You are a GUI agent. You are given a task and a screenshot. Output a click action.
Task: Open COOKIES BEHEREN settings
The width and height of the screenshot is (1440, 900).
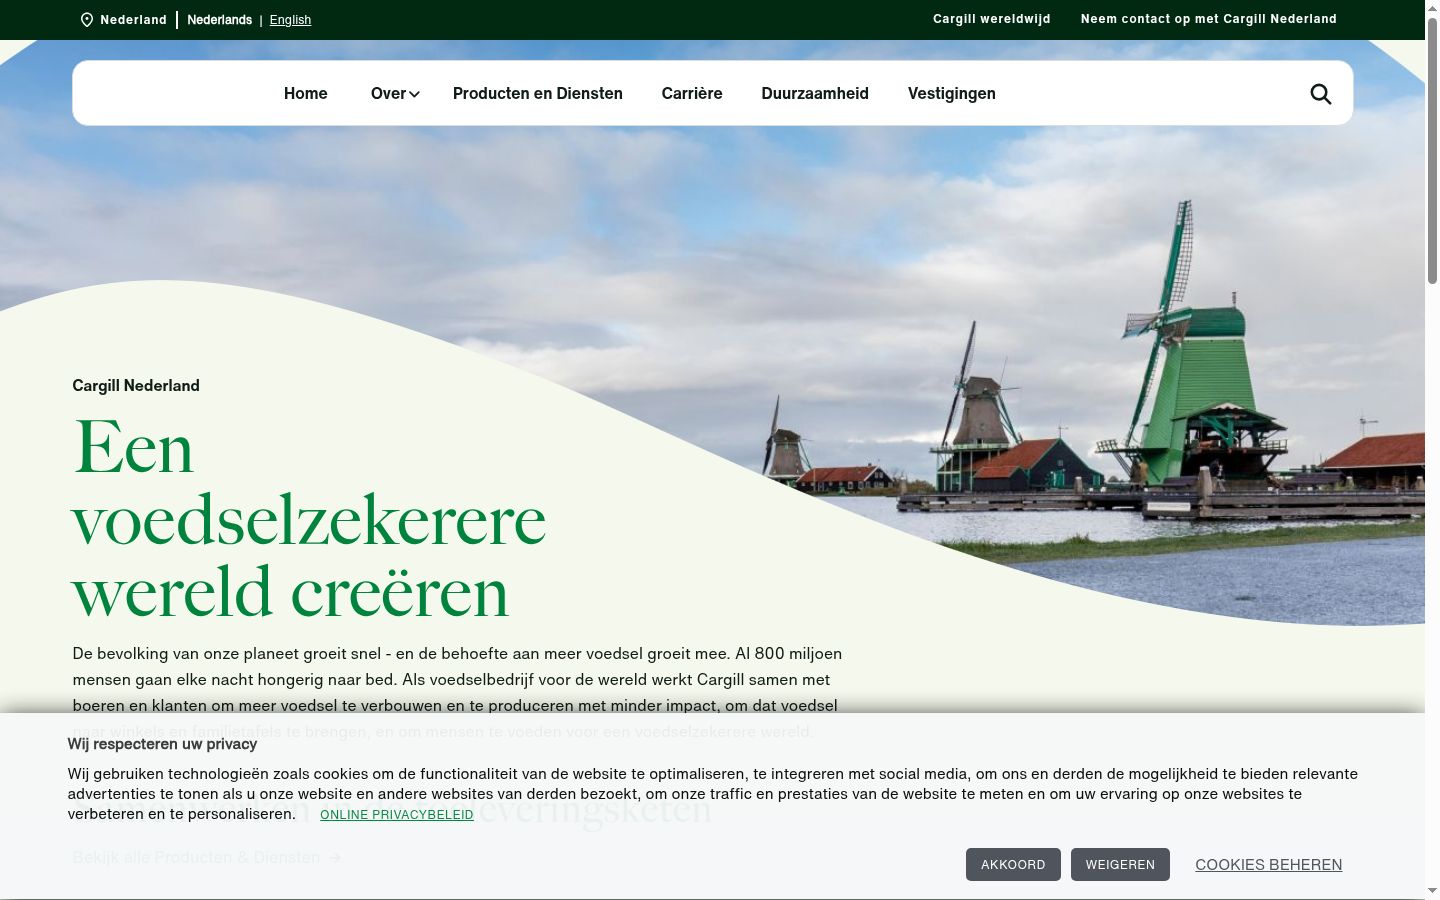click(1269, 865)
